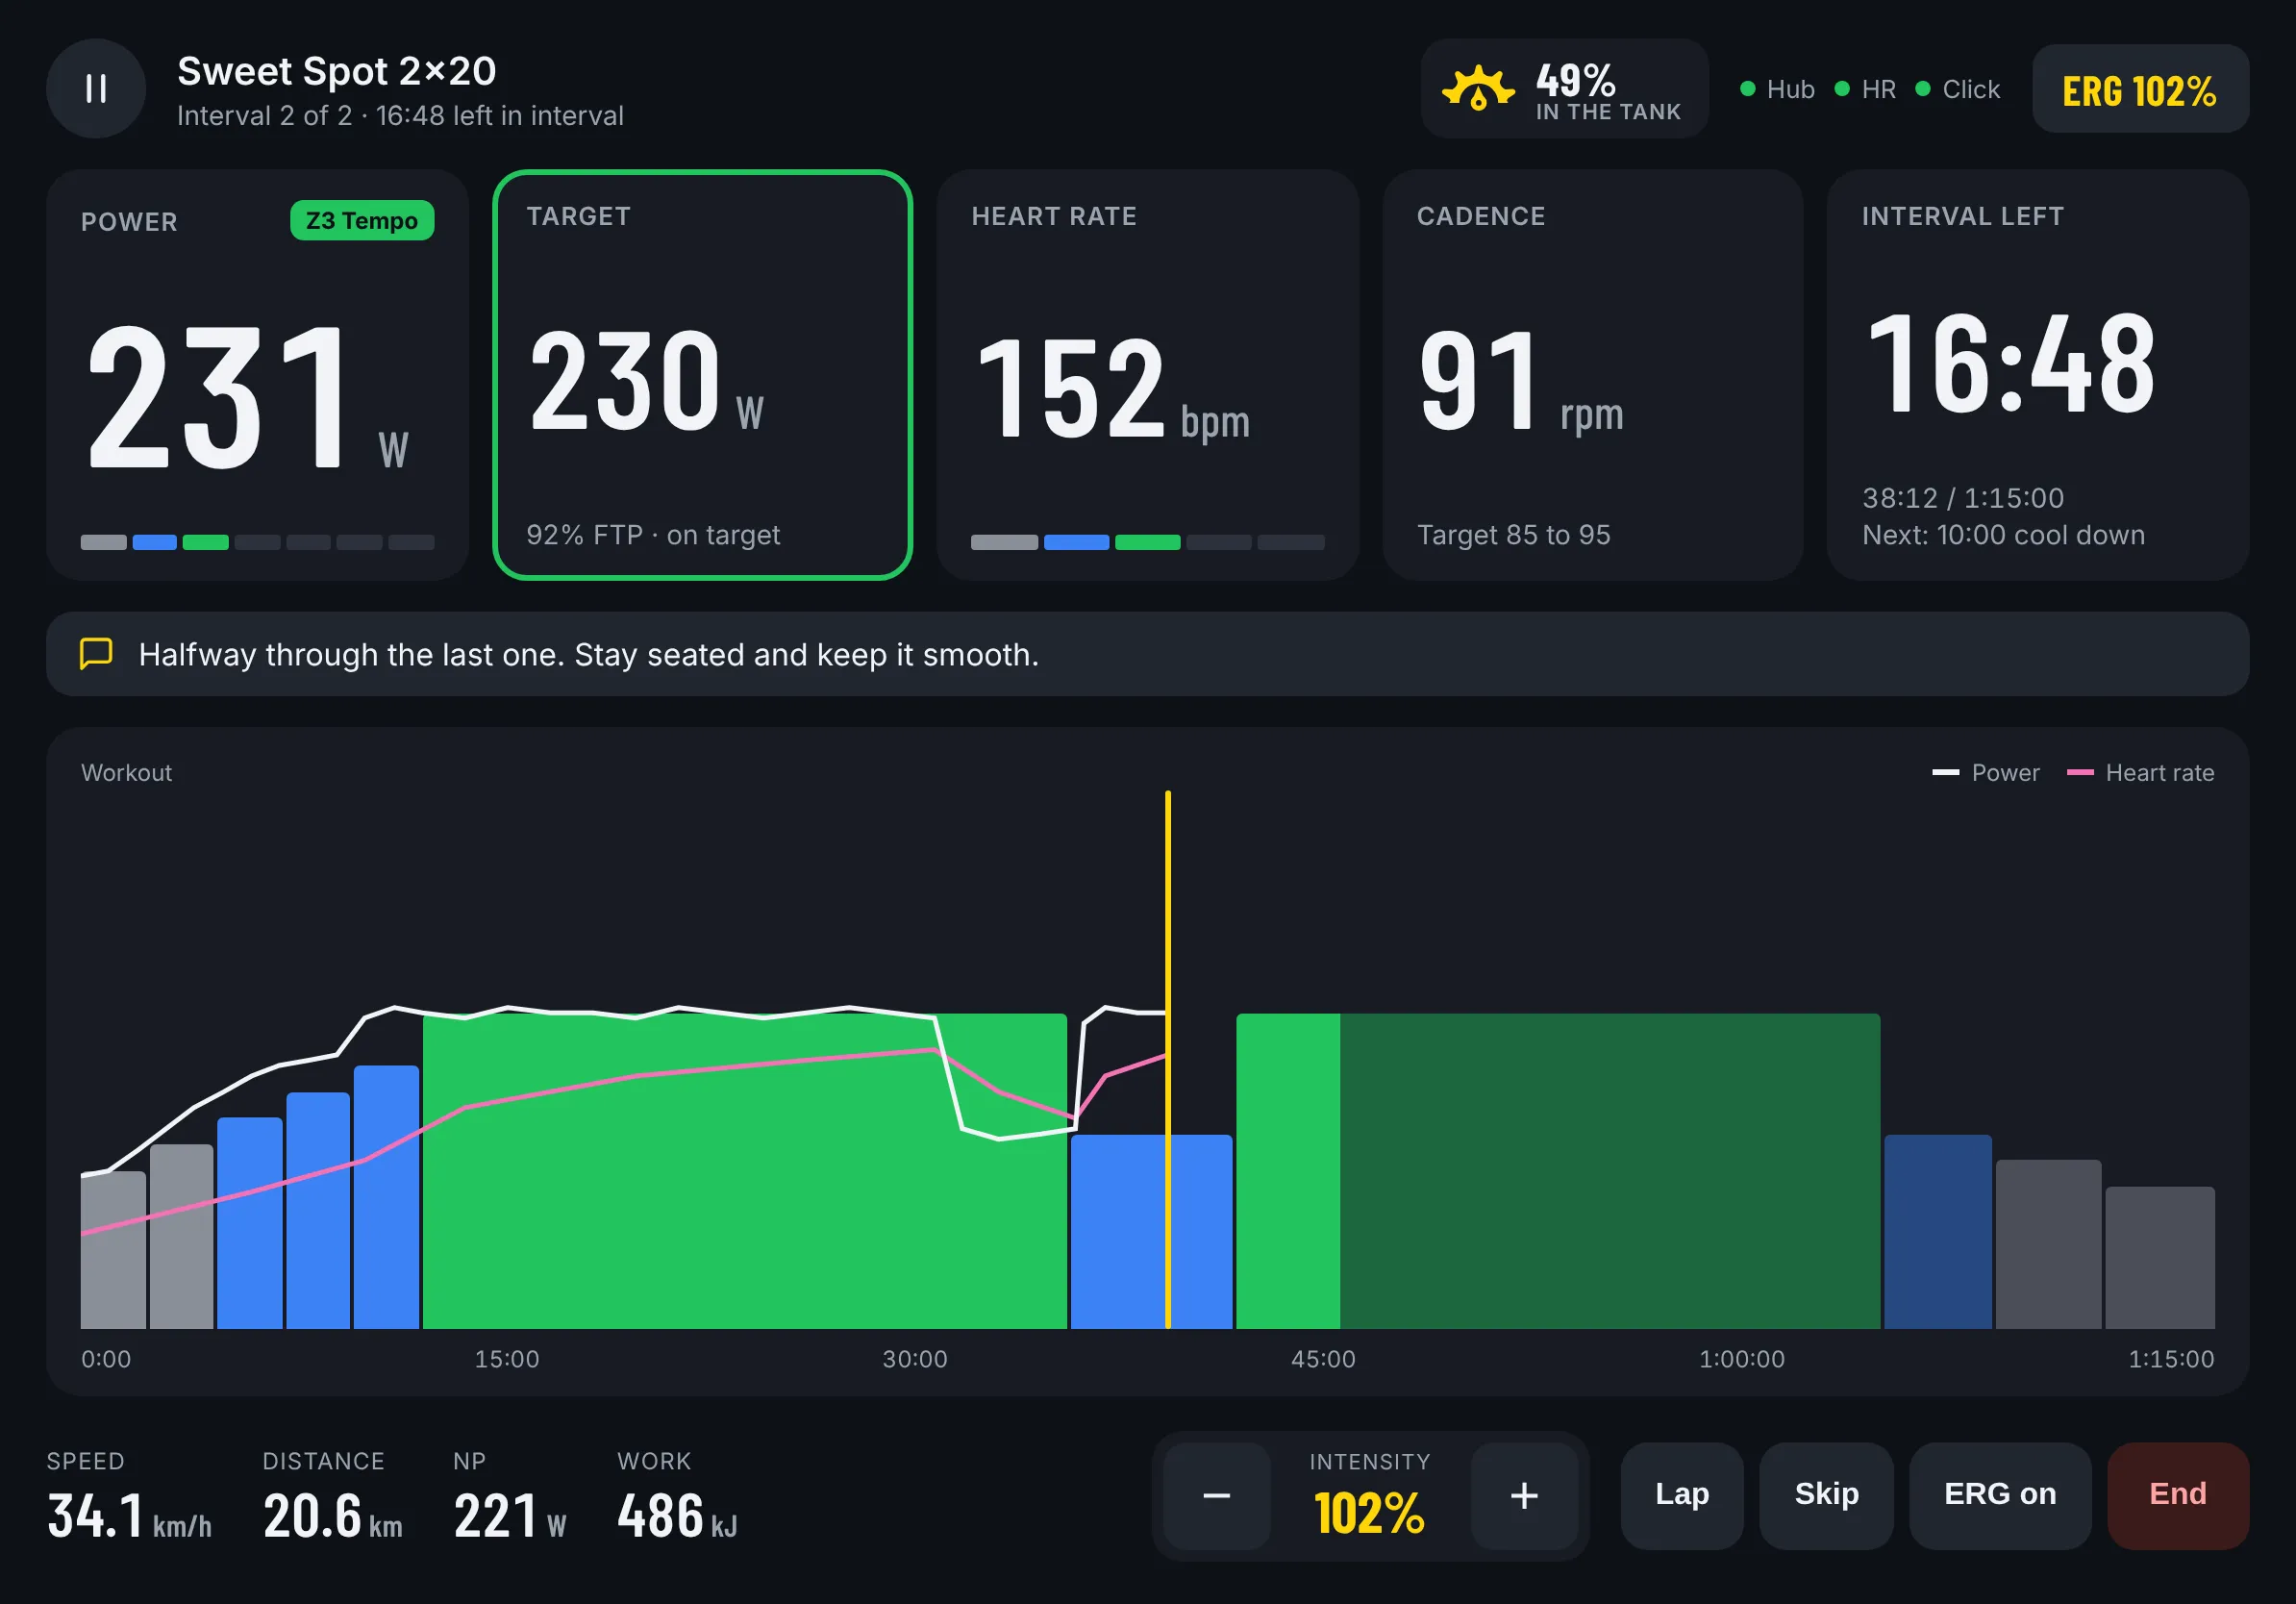Skip the current interval

pyautogui.click(x=1826, y=1494)
